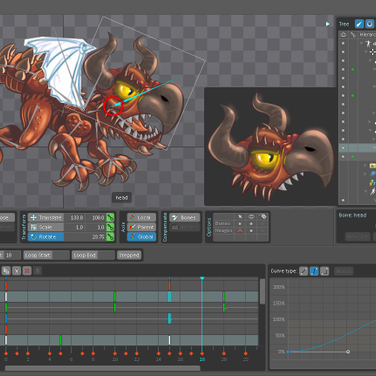Click the green key at frame 5, bottom row
This screenshot has height=376, width=376.
pyautogui.click(x=60, y=340)
